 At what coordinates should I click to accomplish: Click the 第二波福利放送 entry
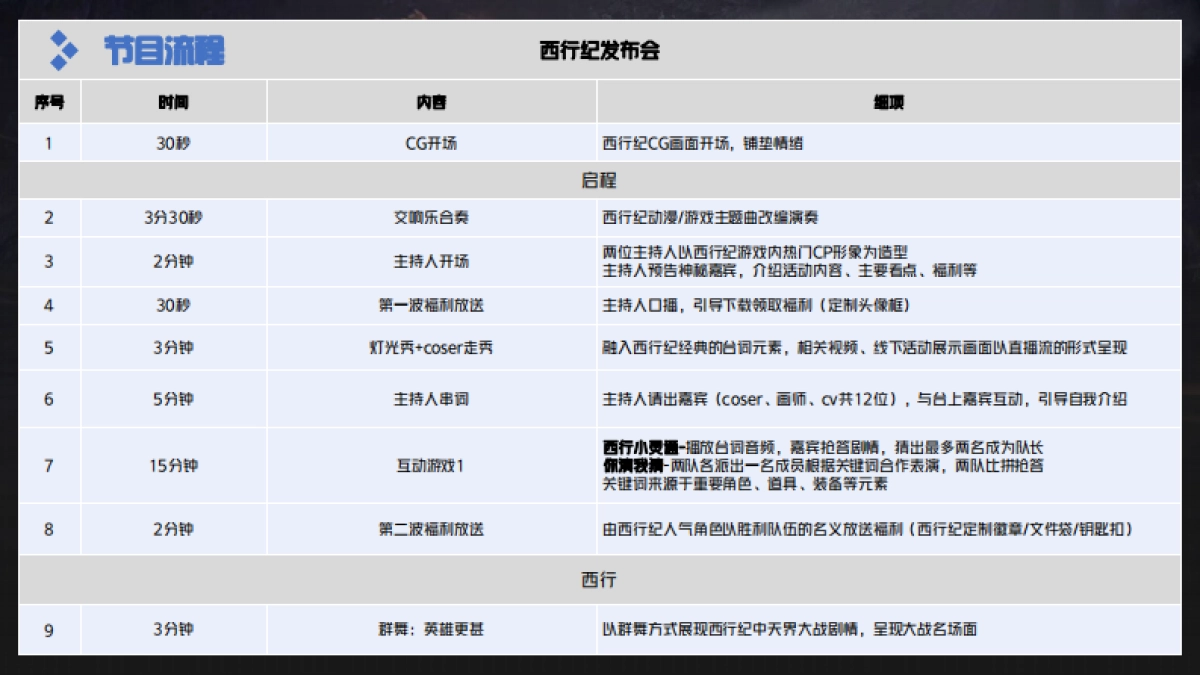[430, 529]
